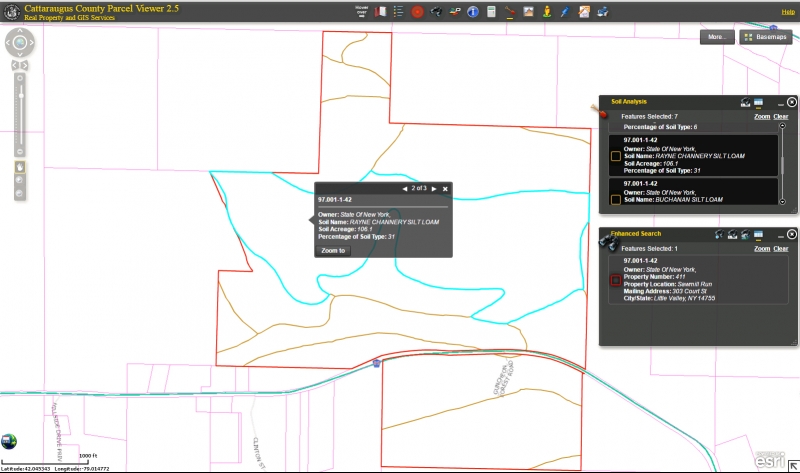800x473 pixels.
Task: Select the red circular target tool
Action: (x=418, y=12)
